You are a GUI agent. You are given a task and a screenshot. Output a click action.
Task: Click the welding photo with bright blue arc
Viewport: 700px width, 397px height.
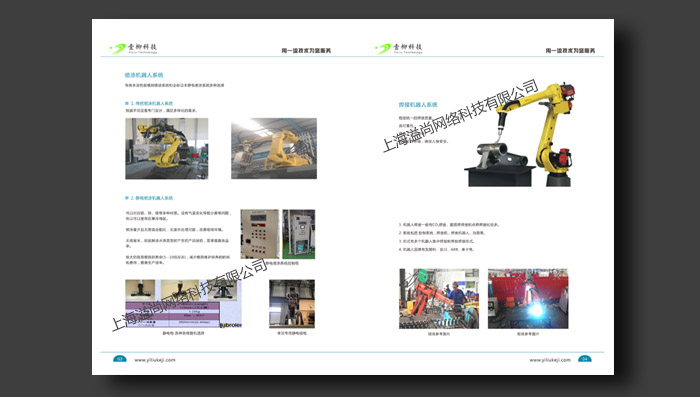[x=528, y=299]
